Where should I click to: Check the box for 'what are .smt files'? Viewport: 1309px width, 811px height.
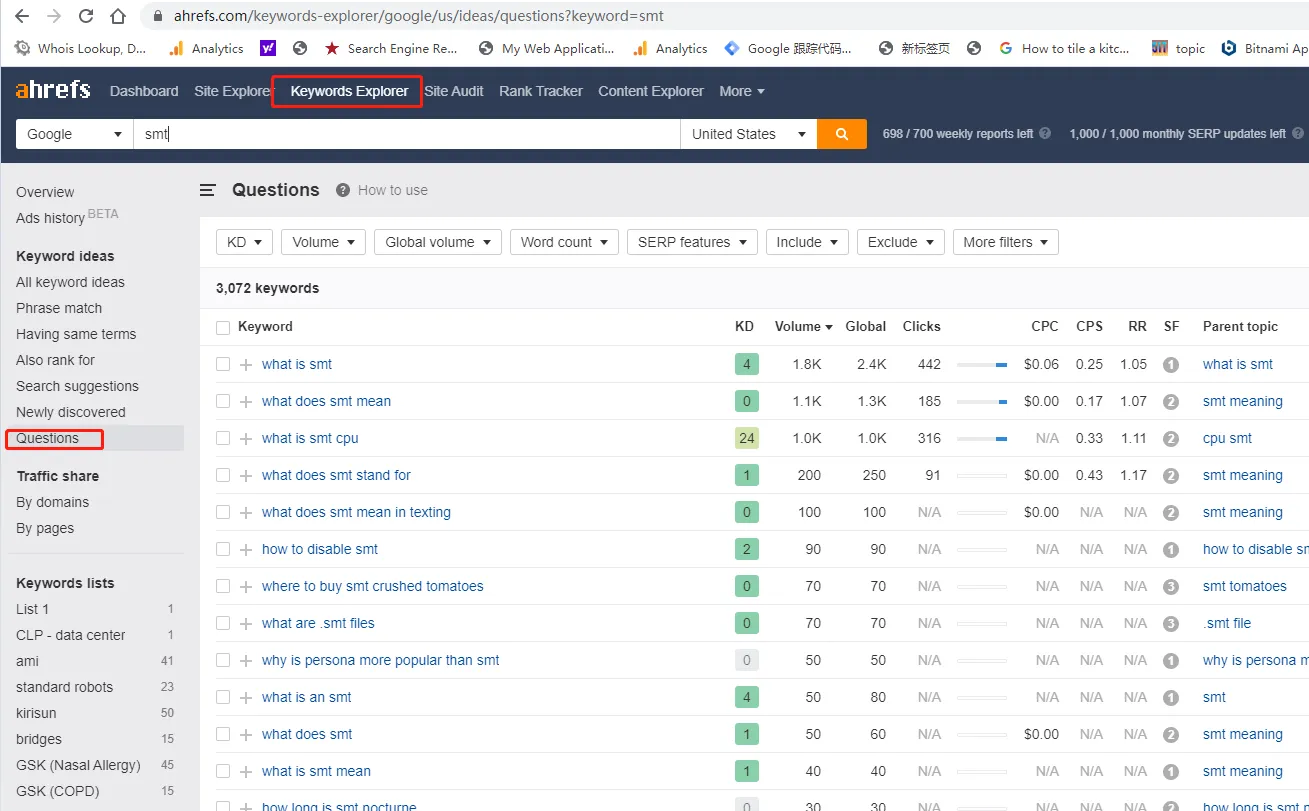click(223, 623)
